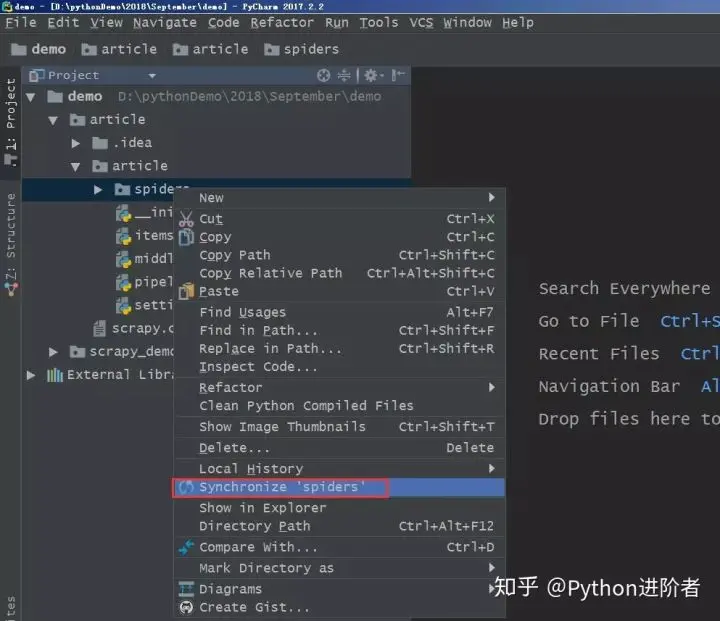Select Directory Path

coord(340,526)
